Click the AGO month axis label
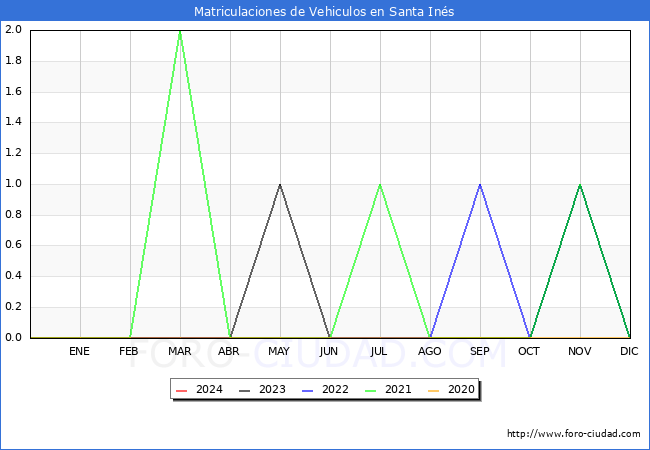The width and height of the screenshot is (650, 450). click(x=429, y=351)
